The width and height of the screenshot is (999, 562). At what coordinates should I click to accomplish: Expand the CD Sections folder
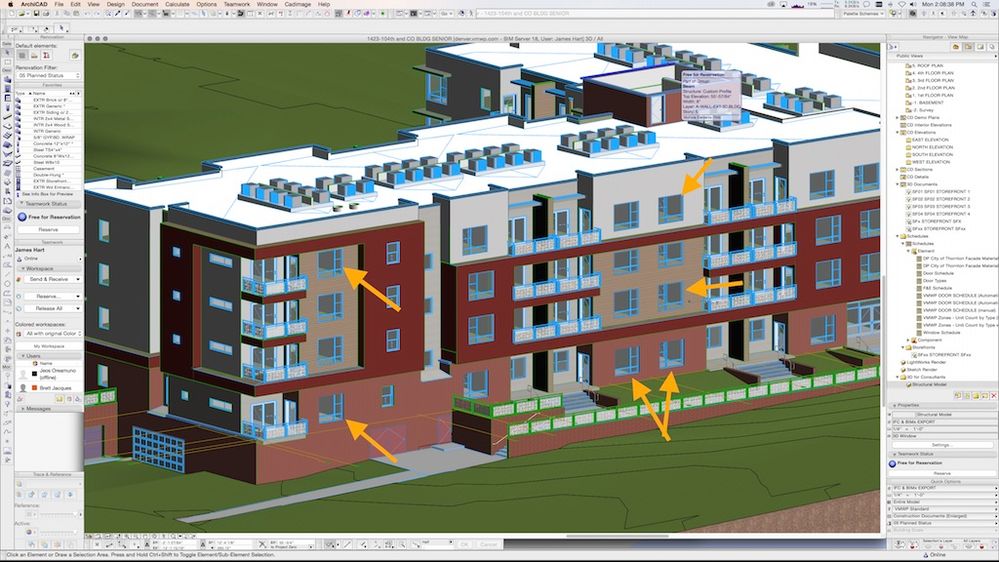point(898,170)
